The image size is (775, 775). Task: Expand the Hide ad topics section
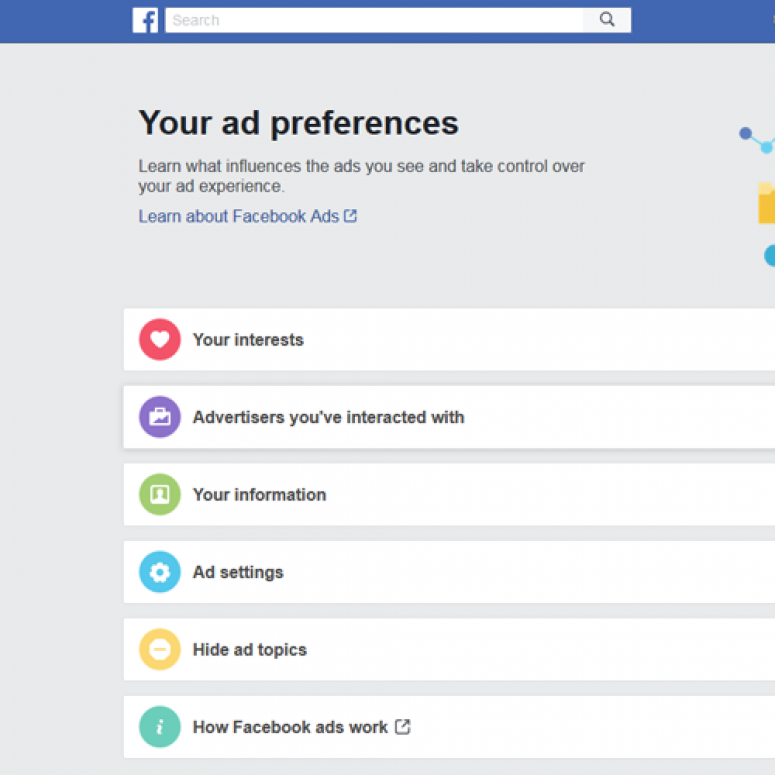(x=449, y=649)
